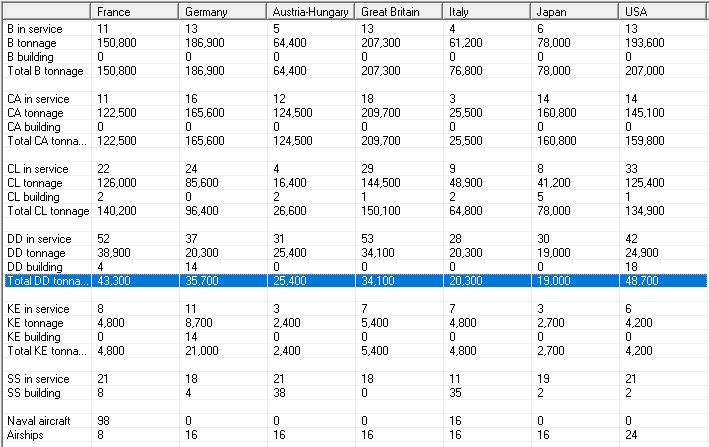Click highlighted USA Total DD tonnage 48,700
The image size is (709, 447).
[x=642, y=281]
